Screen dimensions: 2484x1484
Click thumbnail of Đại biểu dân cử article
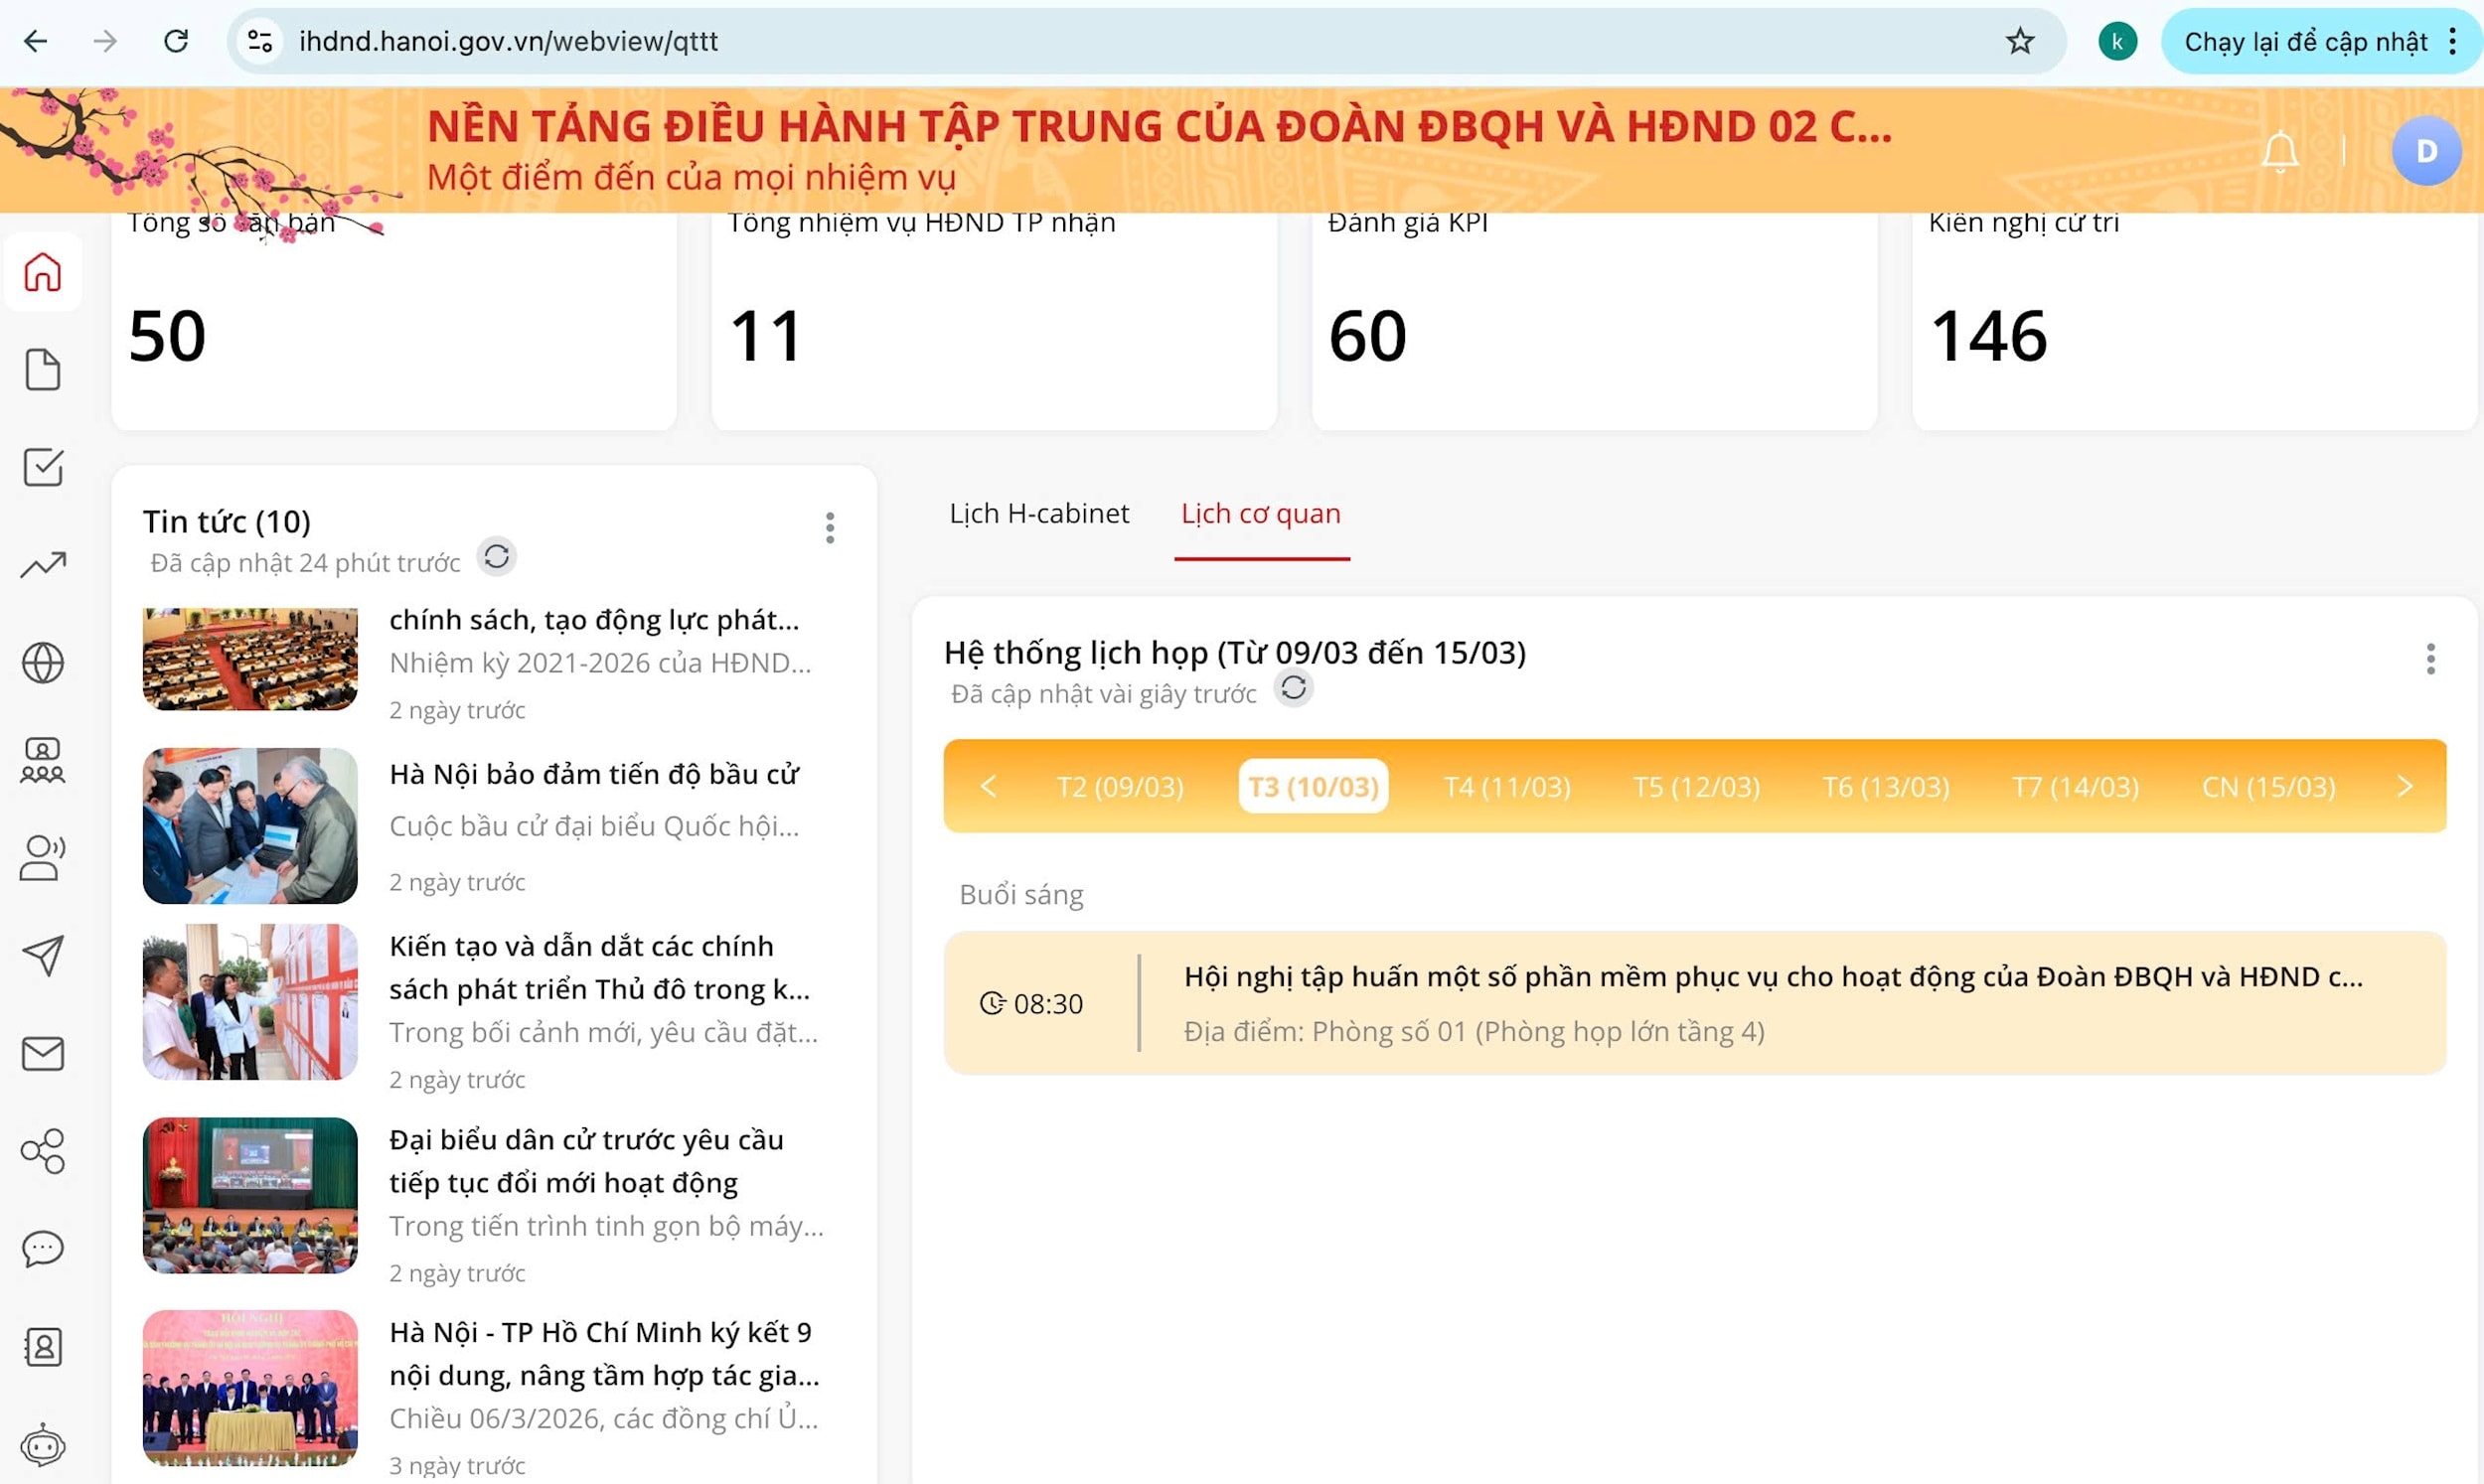click(250, 1195)
